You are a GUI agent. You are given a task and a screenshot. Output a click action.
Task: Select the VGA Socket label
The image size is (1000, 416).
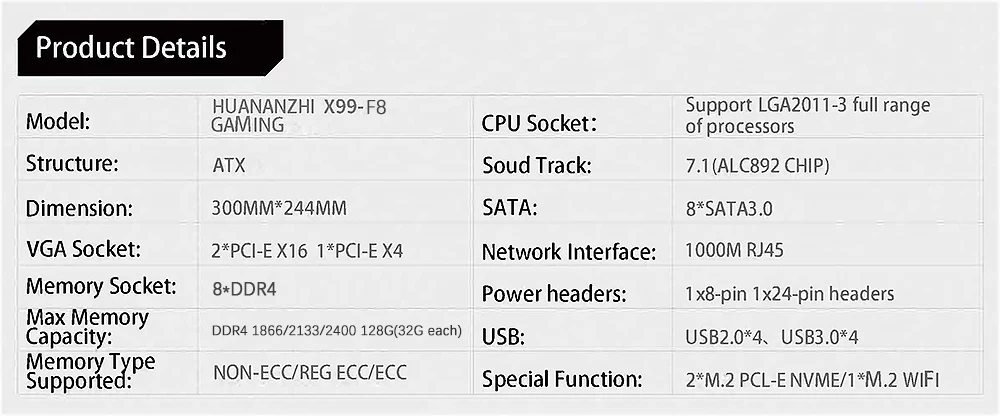[83, 249]
